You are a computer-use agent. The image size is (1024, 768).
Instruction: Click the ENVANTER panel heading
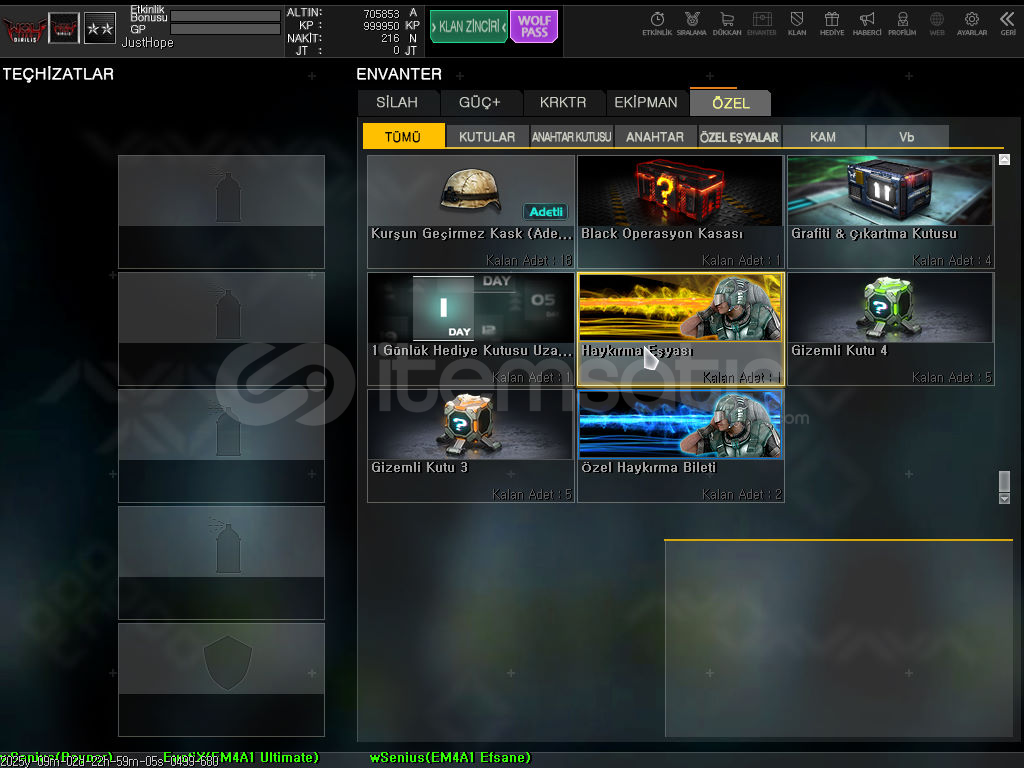pyautogui.click(x=399, y=74)
